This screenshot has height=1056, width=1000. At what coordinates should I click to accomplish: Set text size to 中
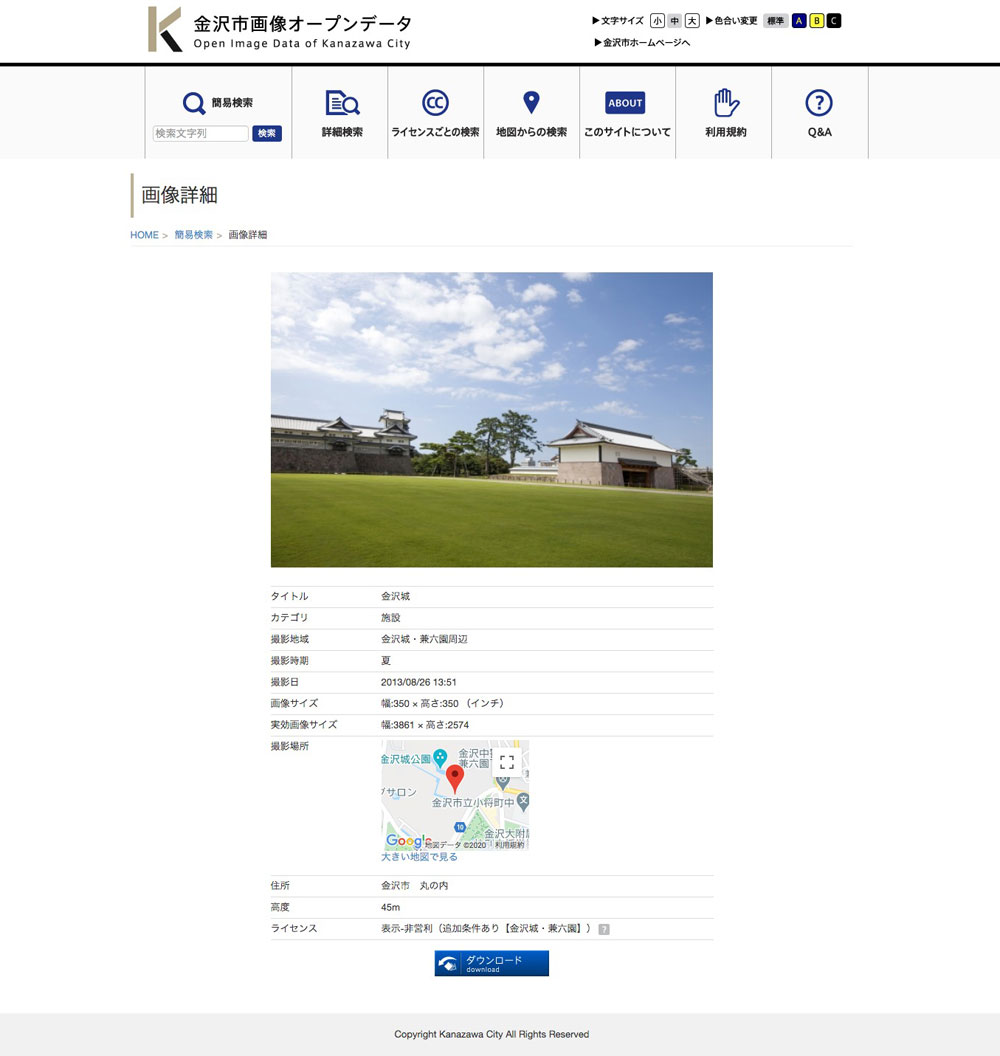[x=675, y=21]
